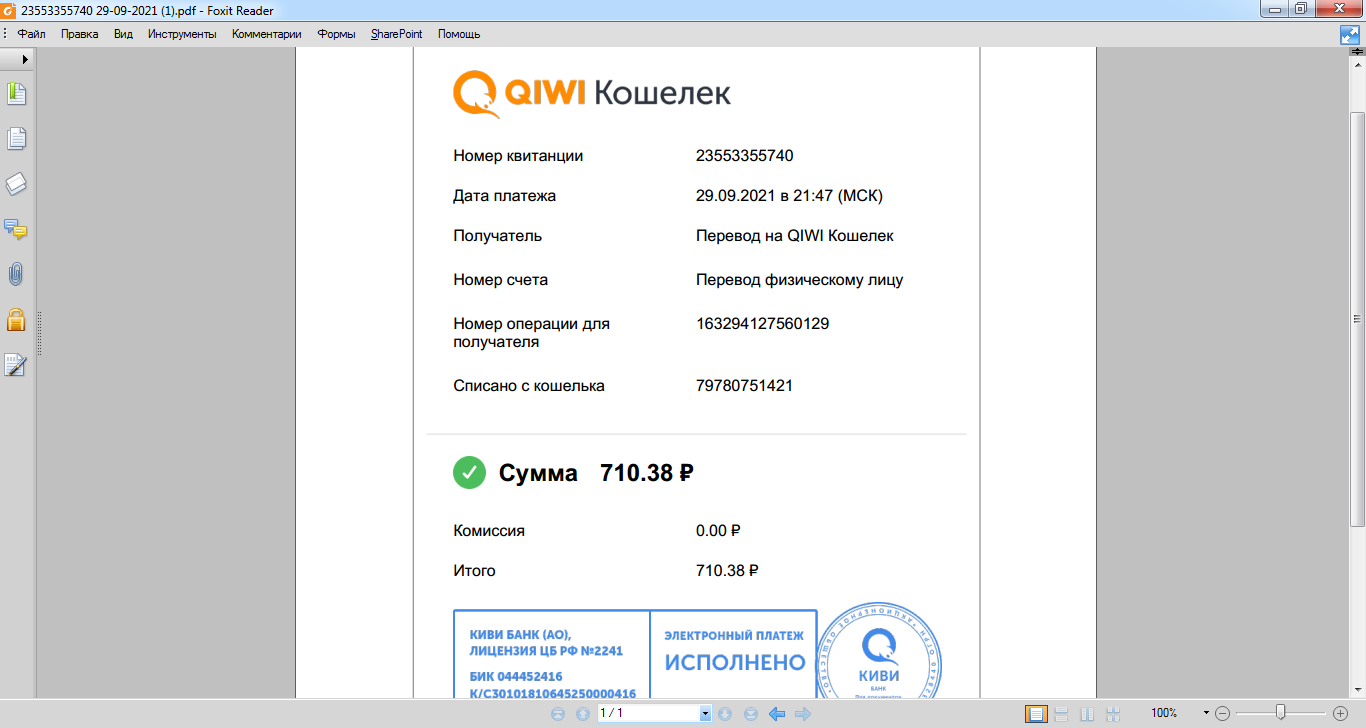Select facing pages view mode
1366x728 pixels.
tap(1087, 714)
